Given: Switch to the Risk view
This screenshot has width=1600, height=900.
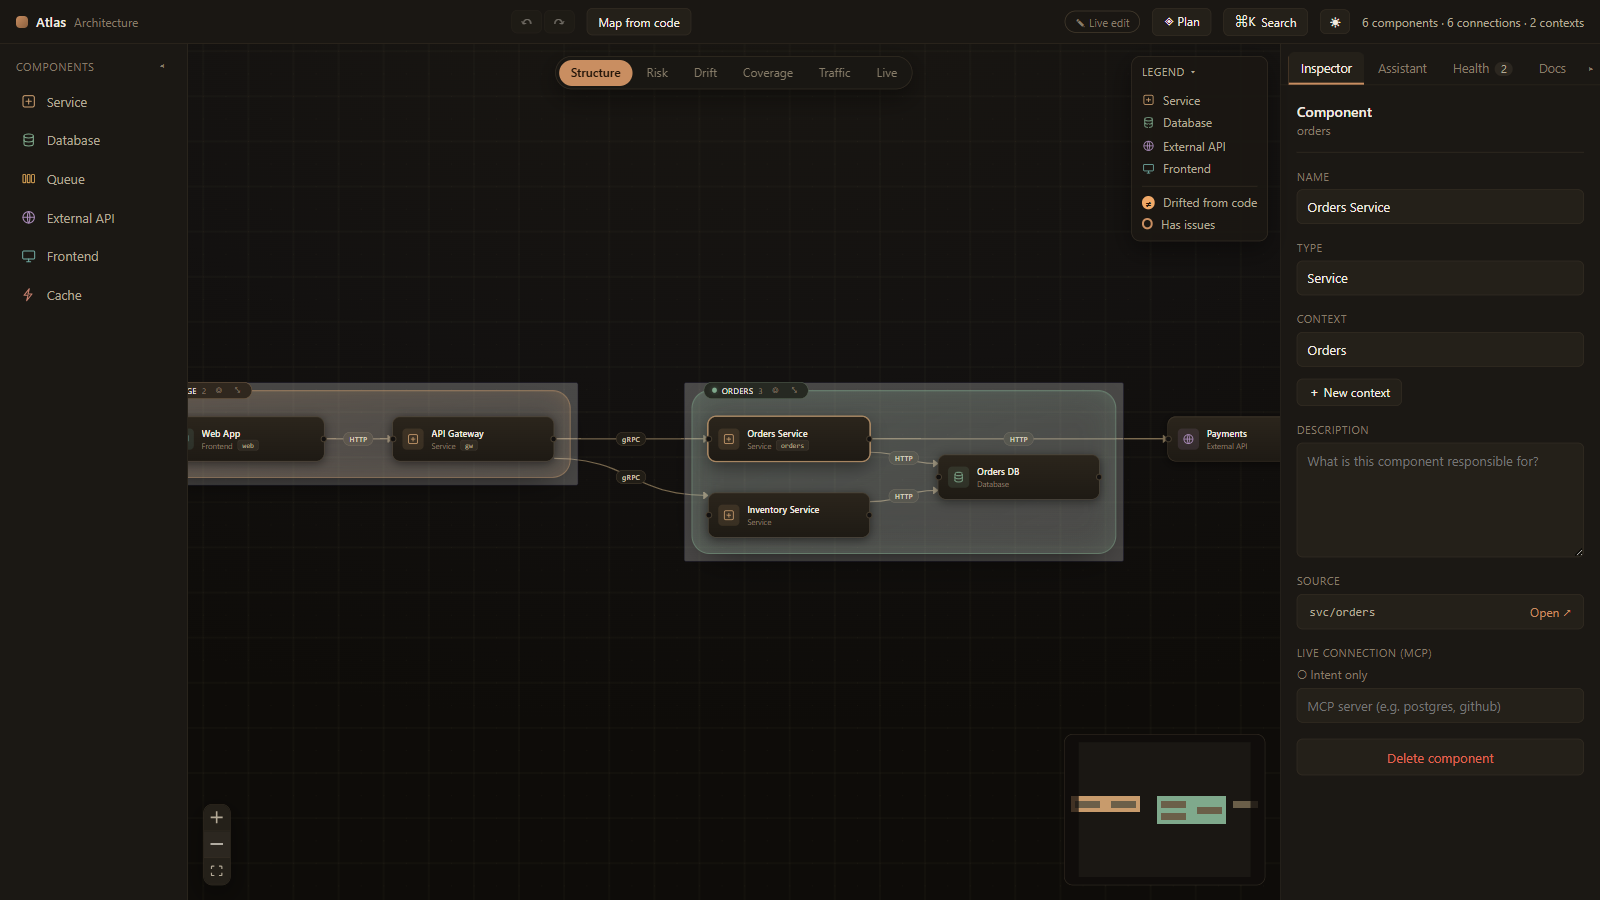Looking at the screenshot, I should tap(657, 73).
